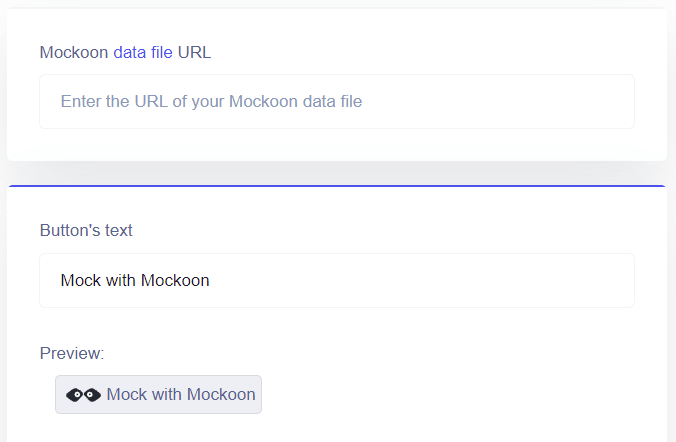Click blank area right of the preview button
Screen dimensions: 676x442
(450, 395)
